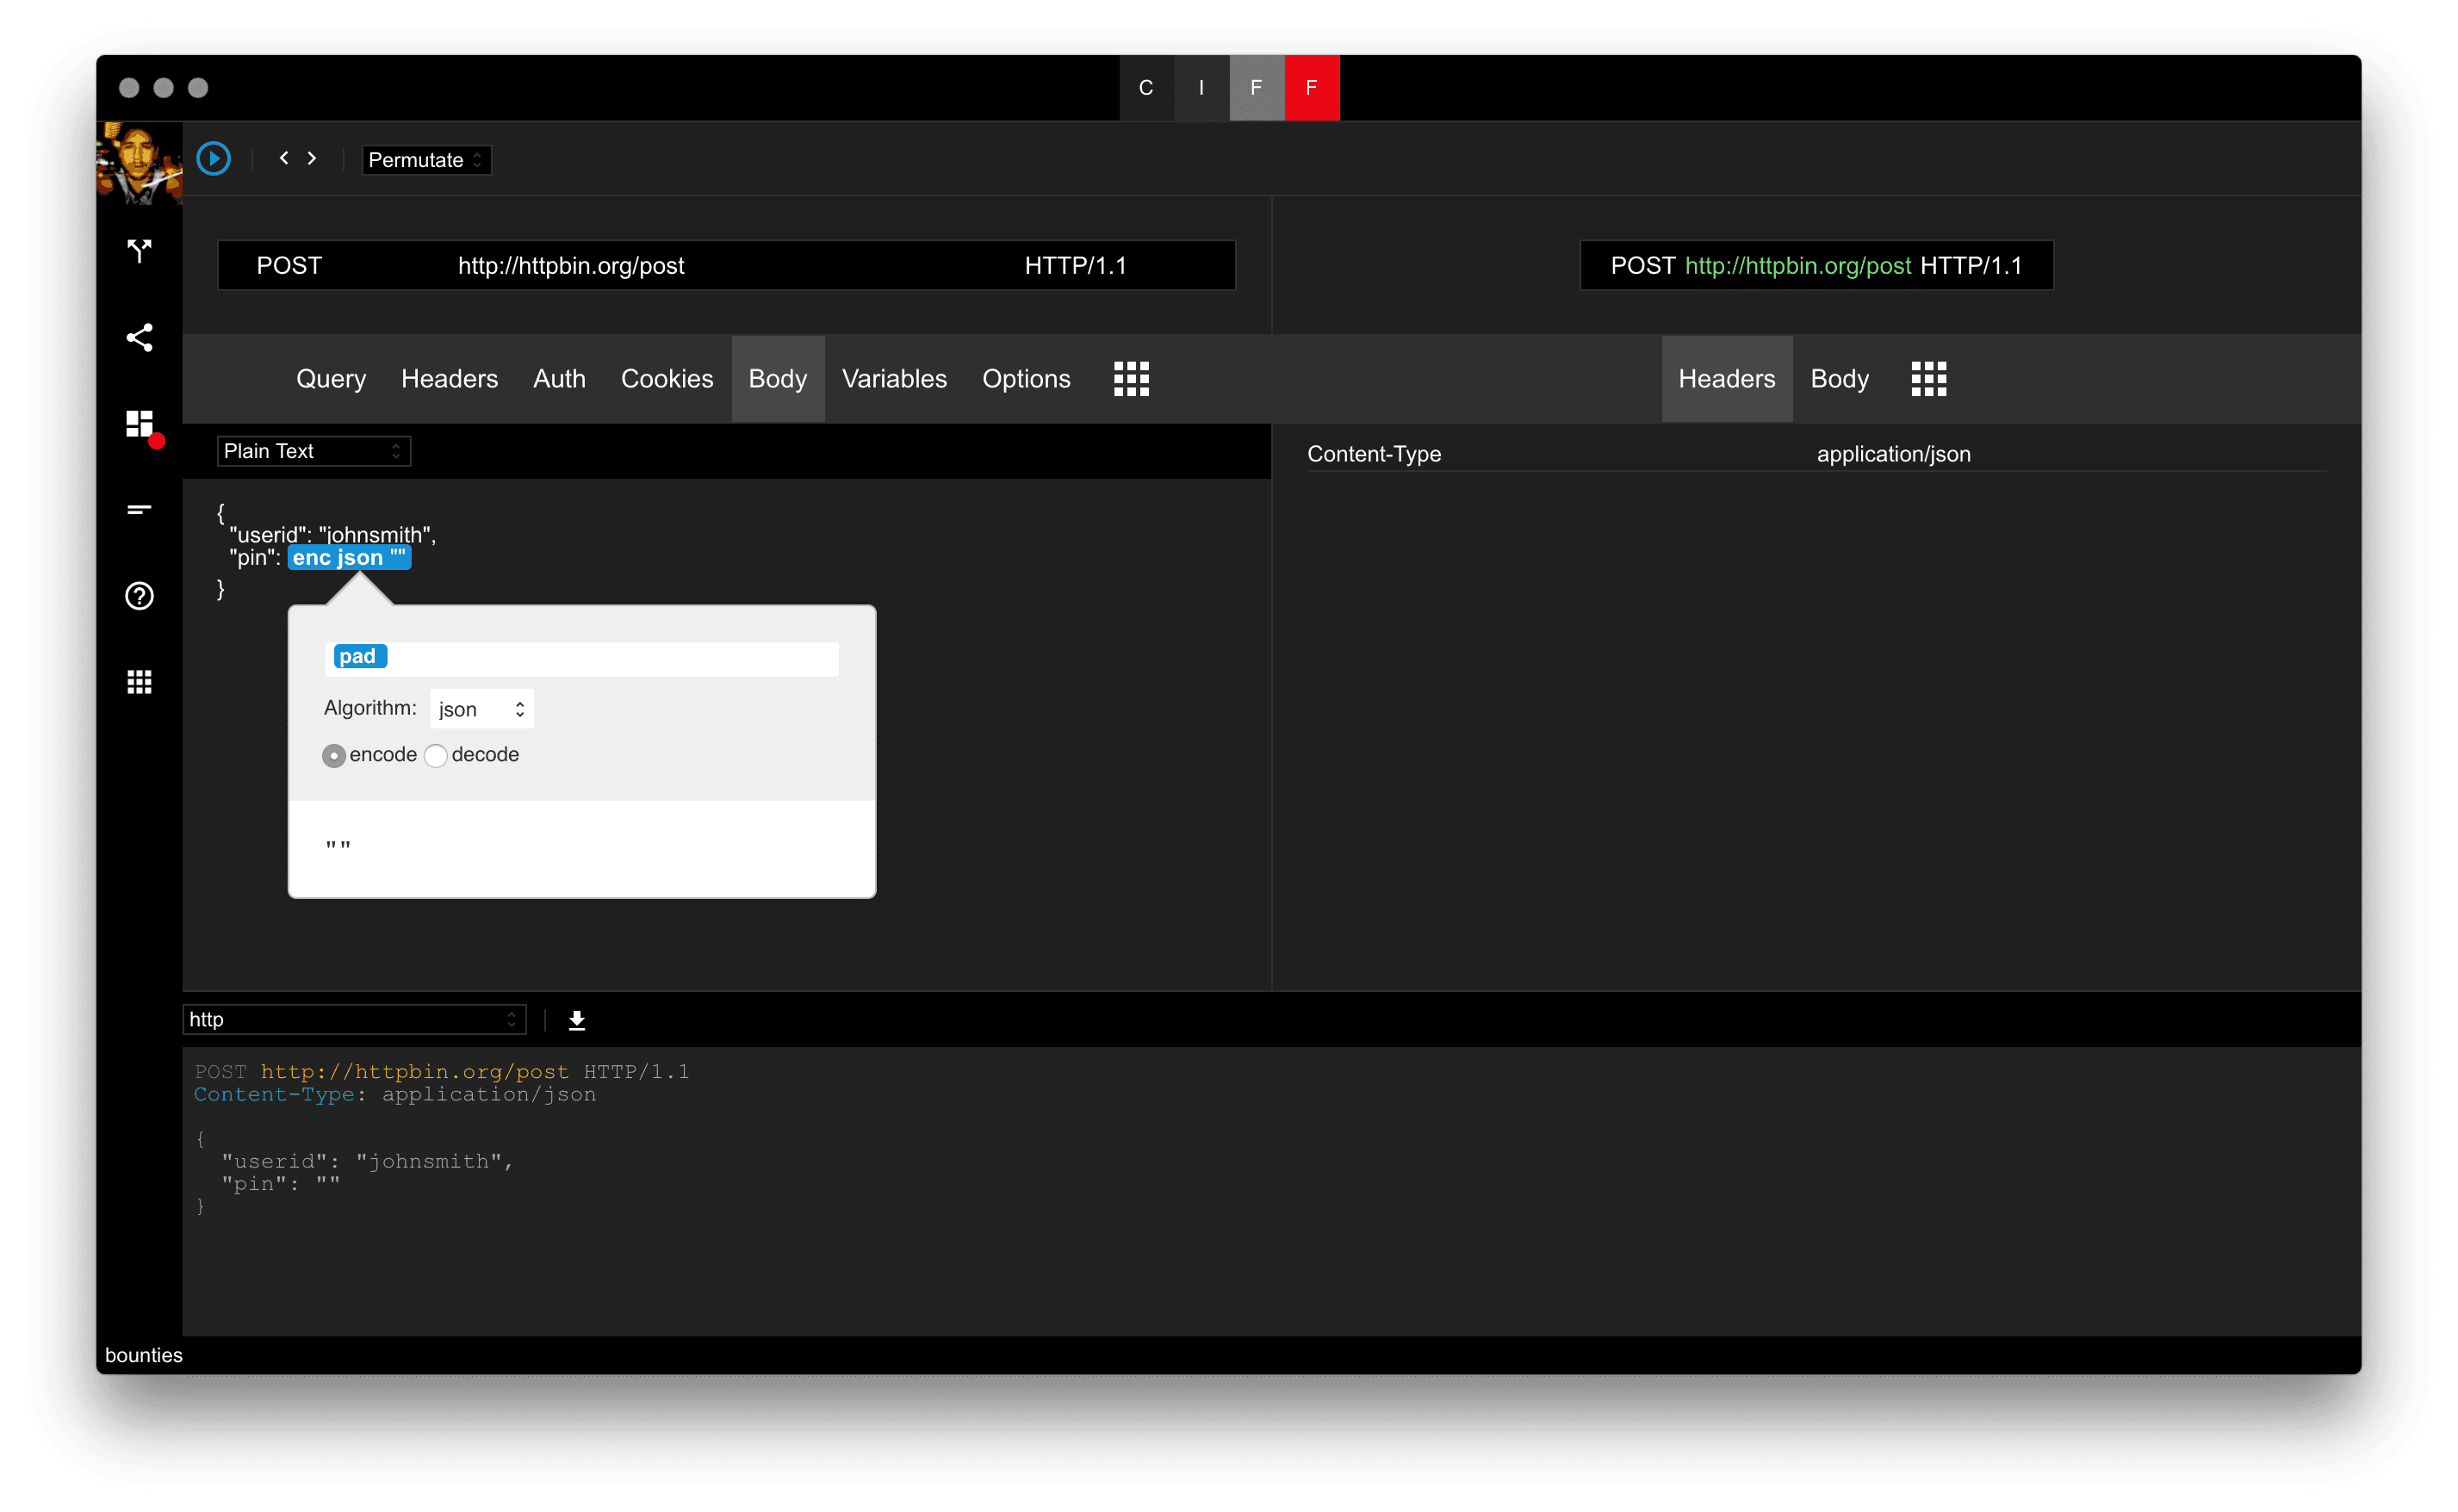Click the fork/merge arrows sidebar icon
Screen dimensions: 2458x1512
[x=139, y=250]
